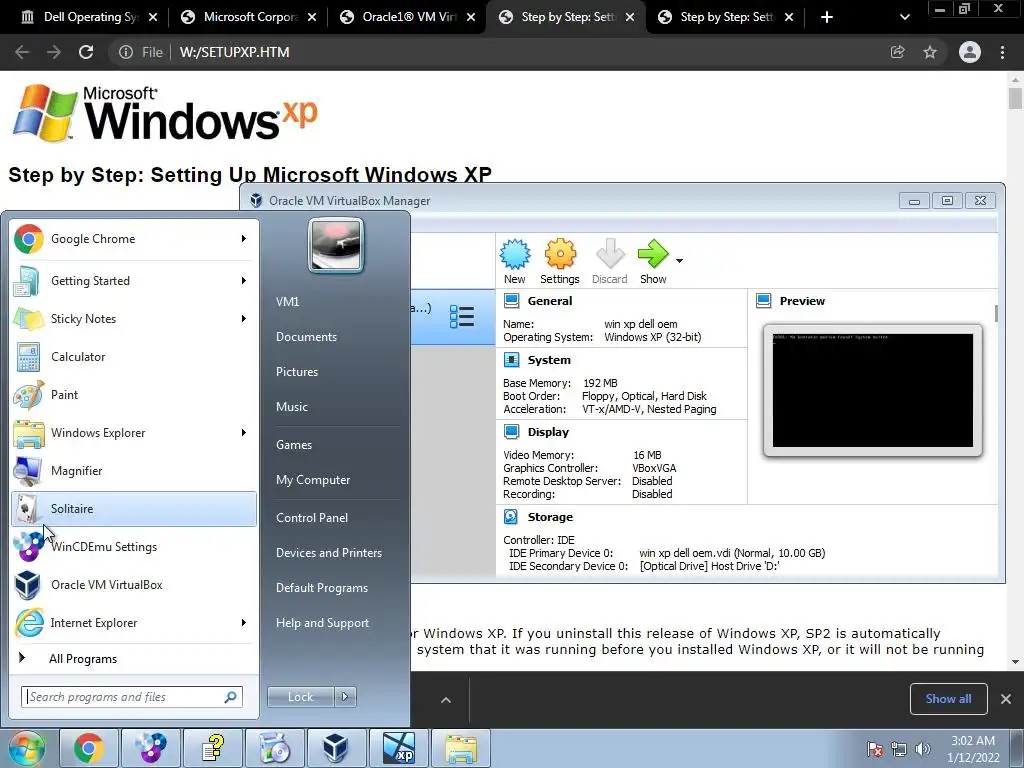Open Devices and Printers
The image size is (1024, 768).
coord(328,552)
